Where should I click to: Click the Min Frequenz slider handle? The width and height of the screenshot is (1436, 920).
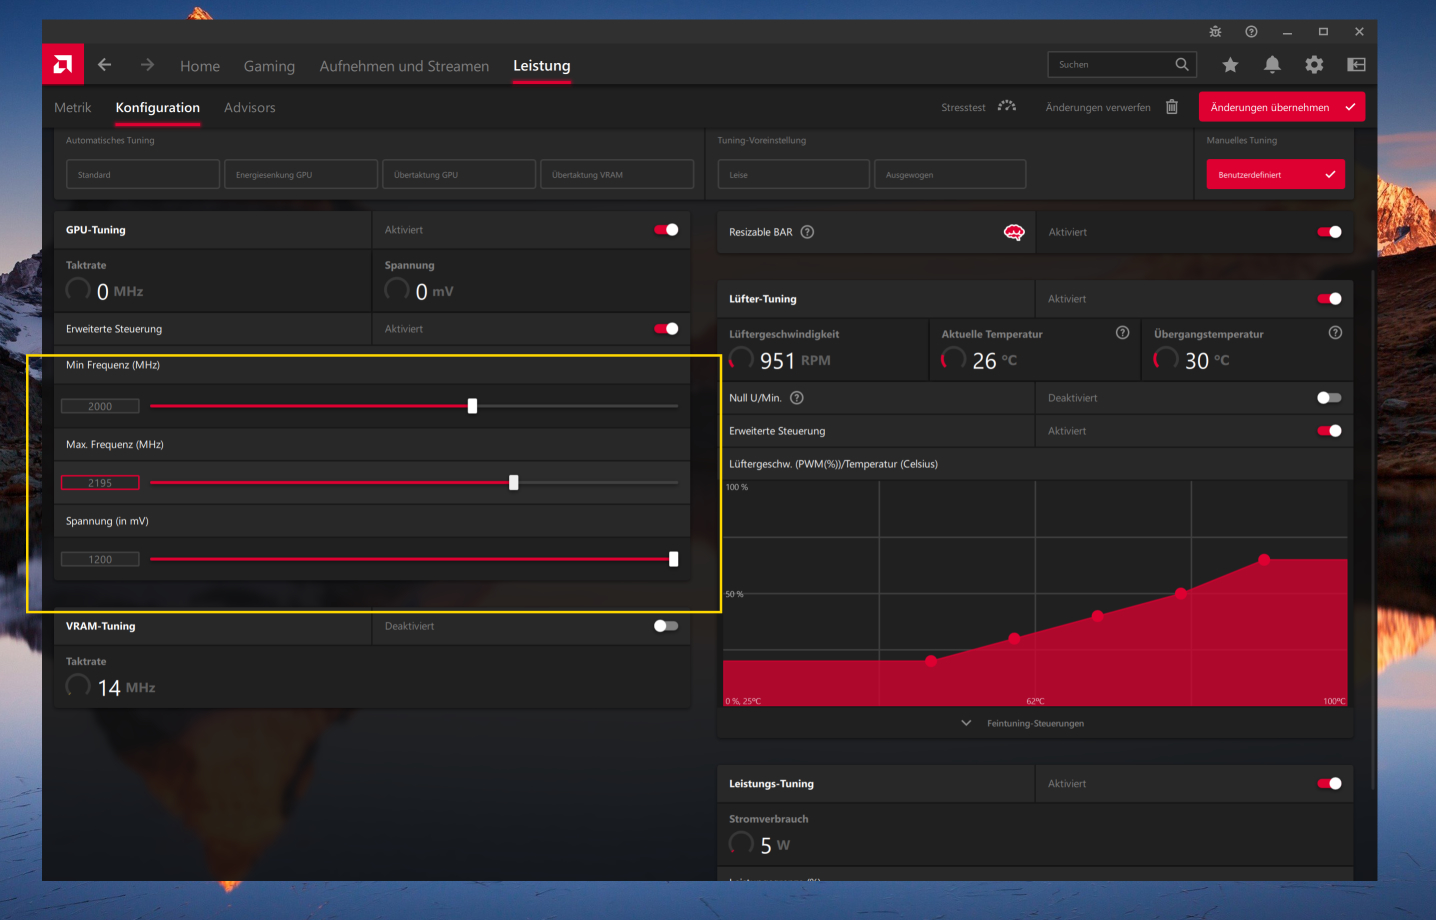pos(473,406)
